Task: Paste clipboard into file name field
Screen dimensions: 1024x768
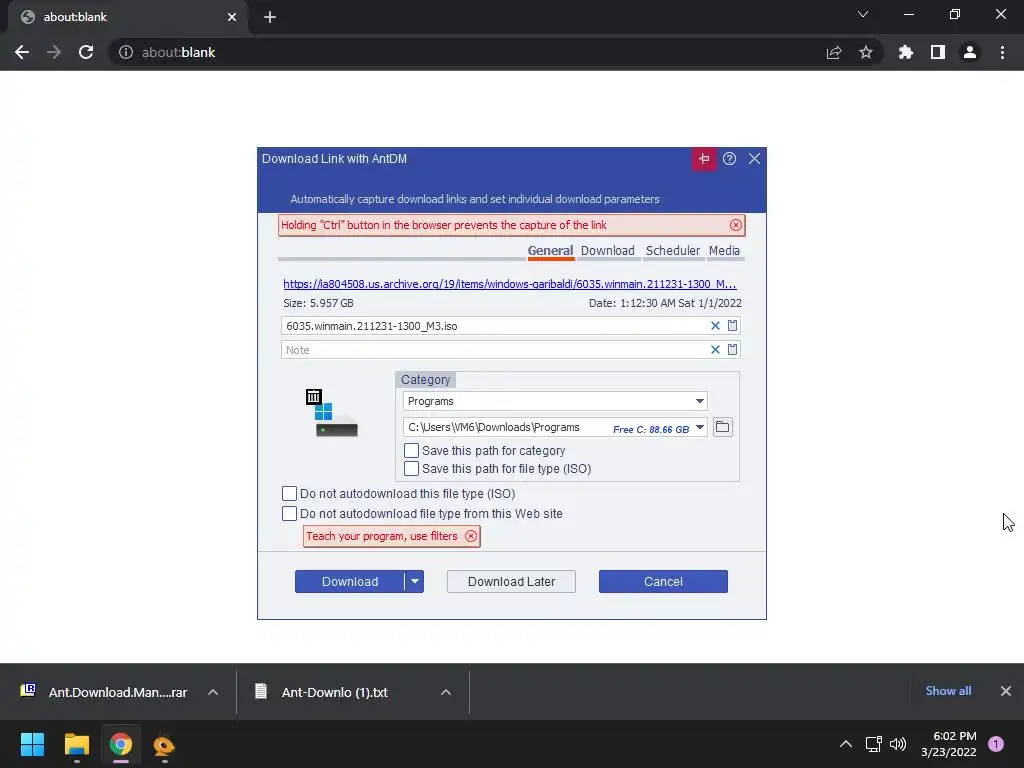Action: (x=733, y=326)
